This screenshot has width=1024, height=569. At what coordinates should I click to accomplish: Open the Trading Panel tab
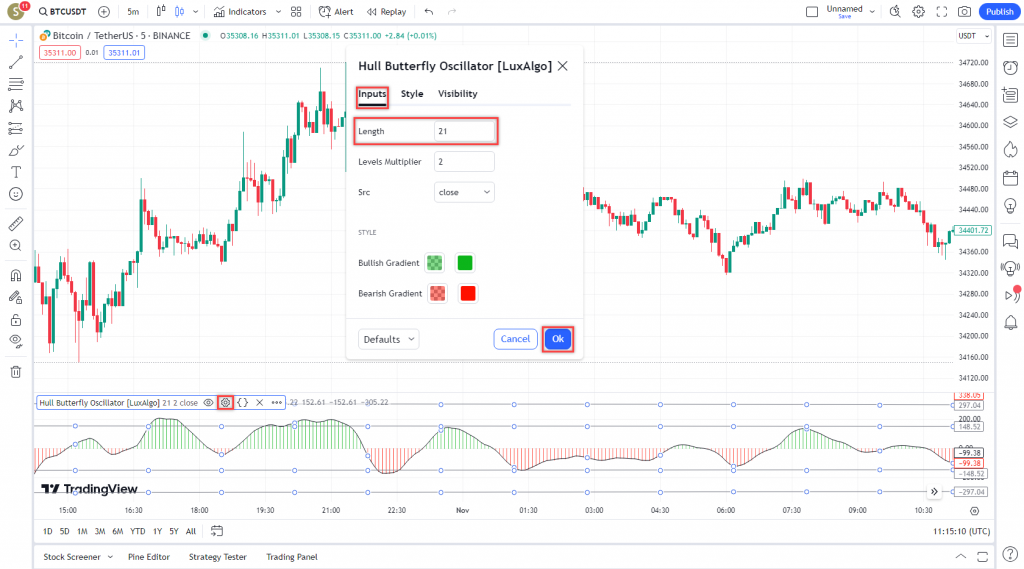click(x=292, y=557)
